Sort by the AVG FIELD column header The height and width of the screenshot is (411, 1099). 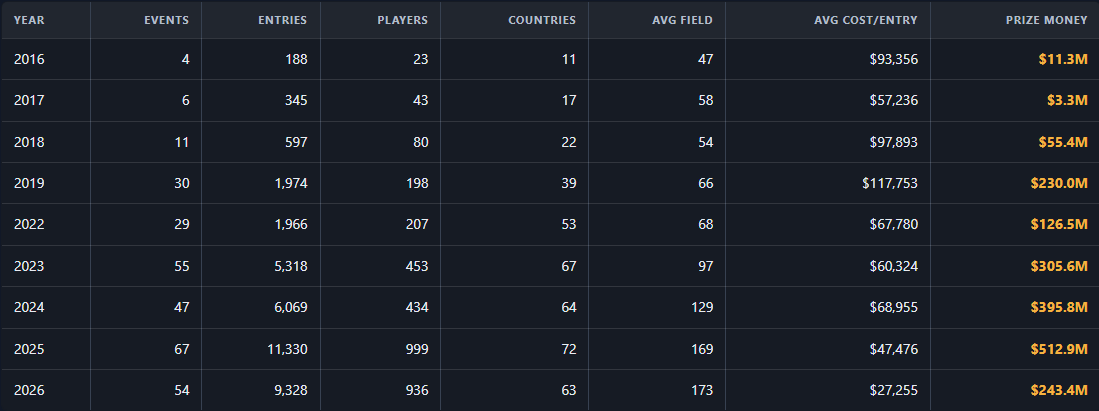pyautogui.click(x=682, y=20)
